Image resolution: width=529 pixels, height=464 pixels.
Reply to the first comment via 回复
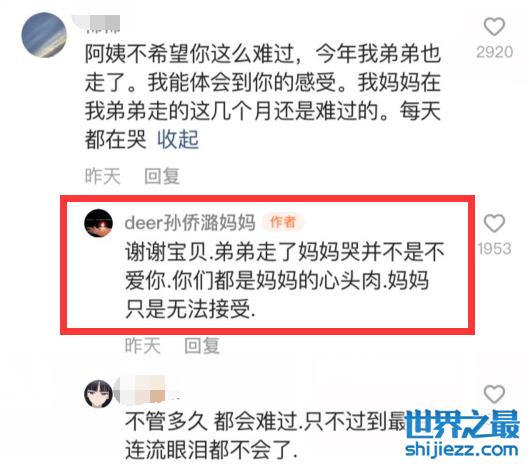pyautogui.click(x=162, y=176)
